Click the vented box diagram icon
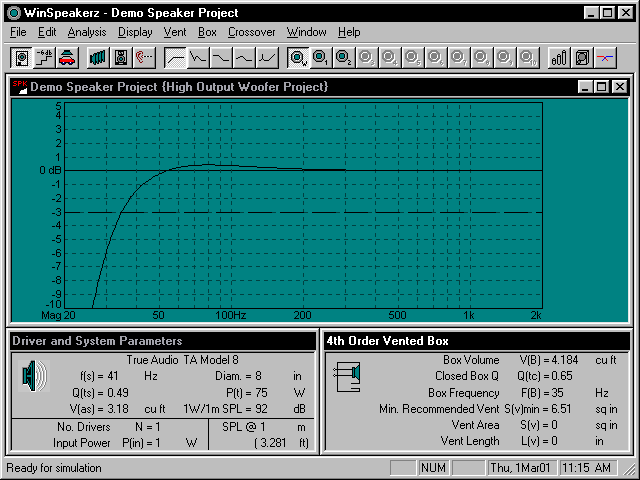The height and width of the screenshot is (480, 640). [348, 376]
